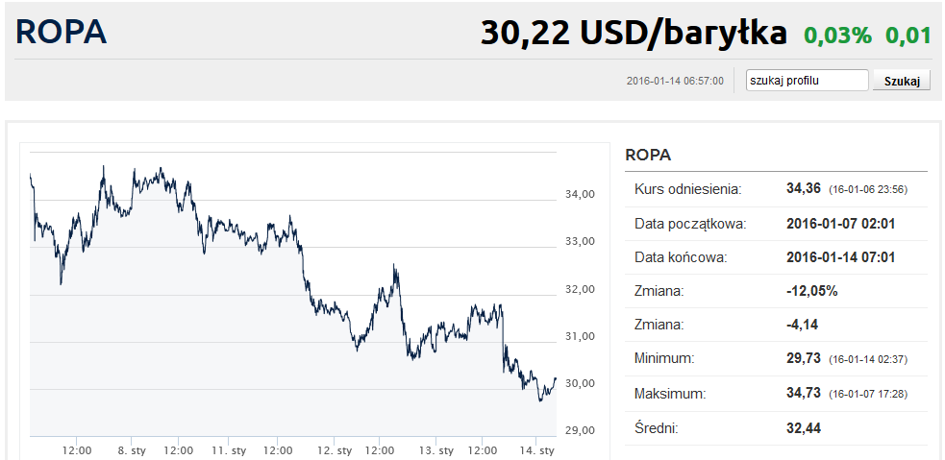
Task: Click the -12,05% Zmiana value
Action: tap(812, 291)
